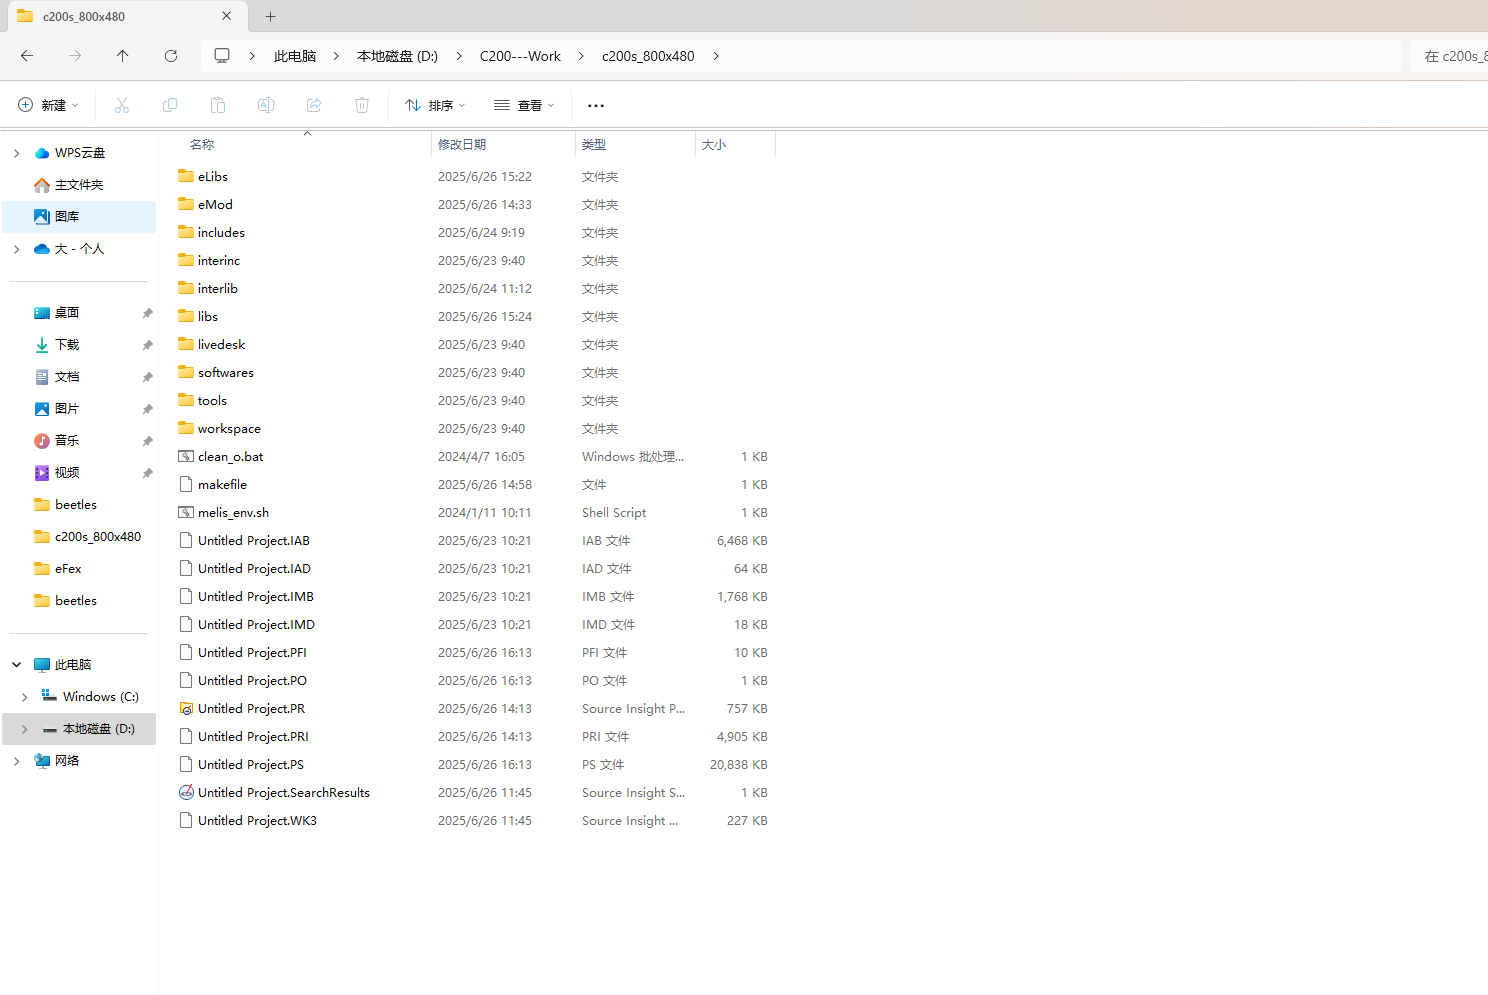Expand the Windows (C:) drive node
The width and height of the screenshot is (1488, 995).
(x=24, y=697)
